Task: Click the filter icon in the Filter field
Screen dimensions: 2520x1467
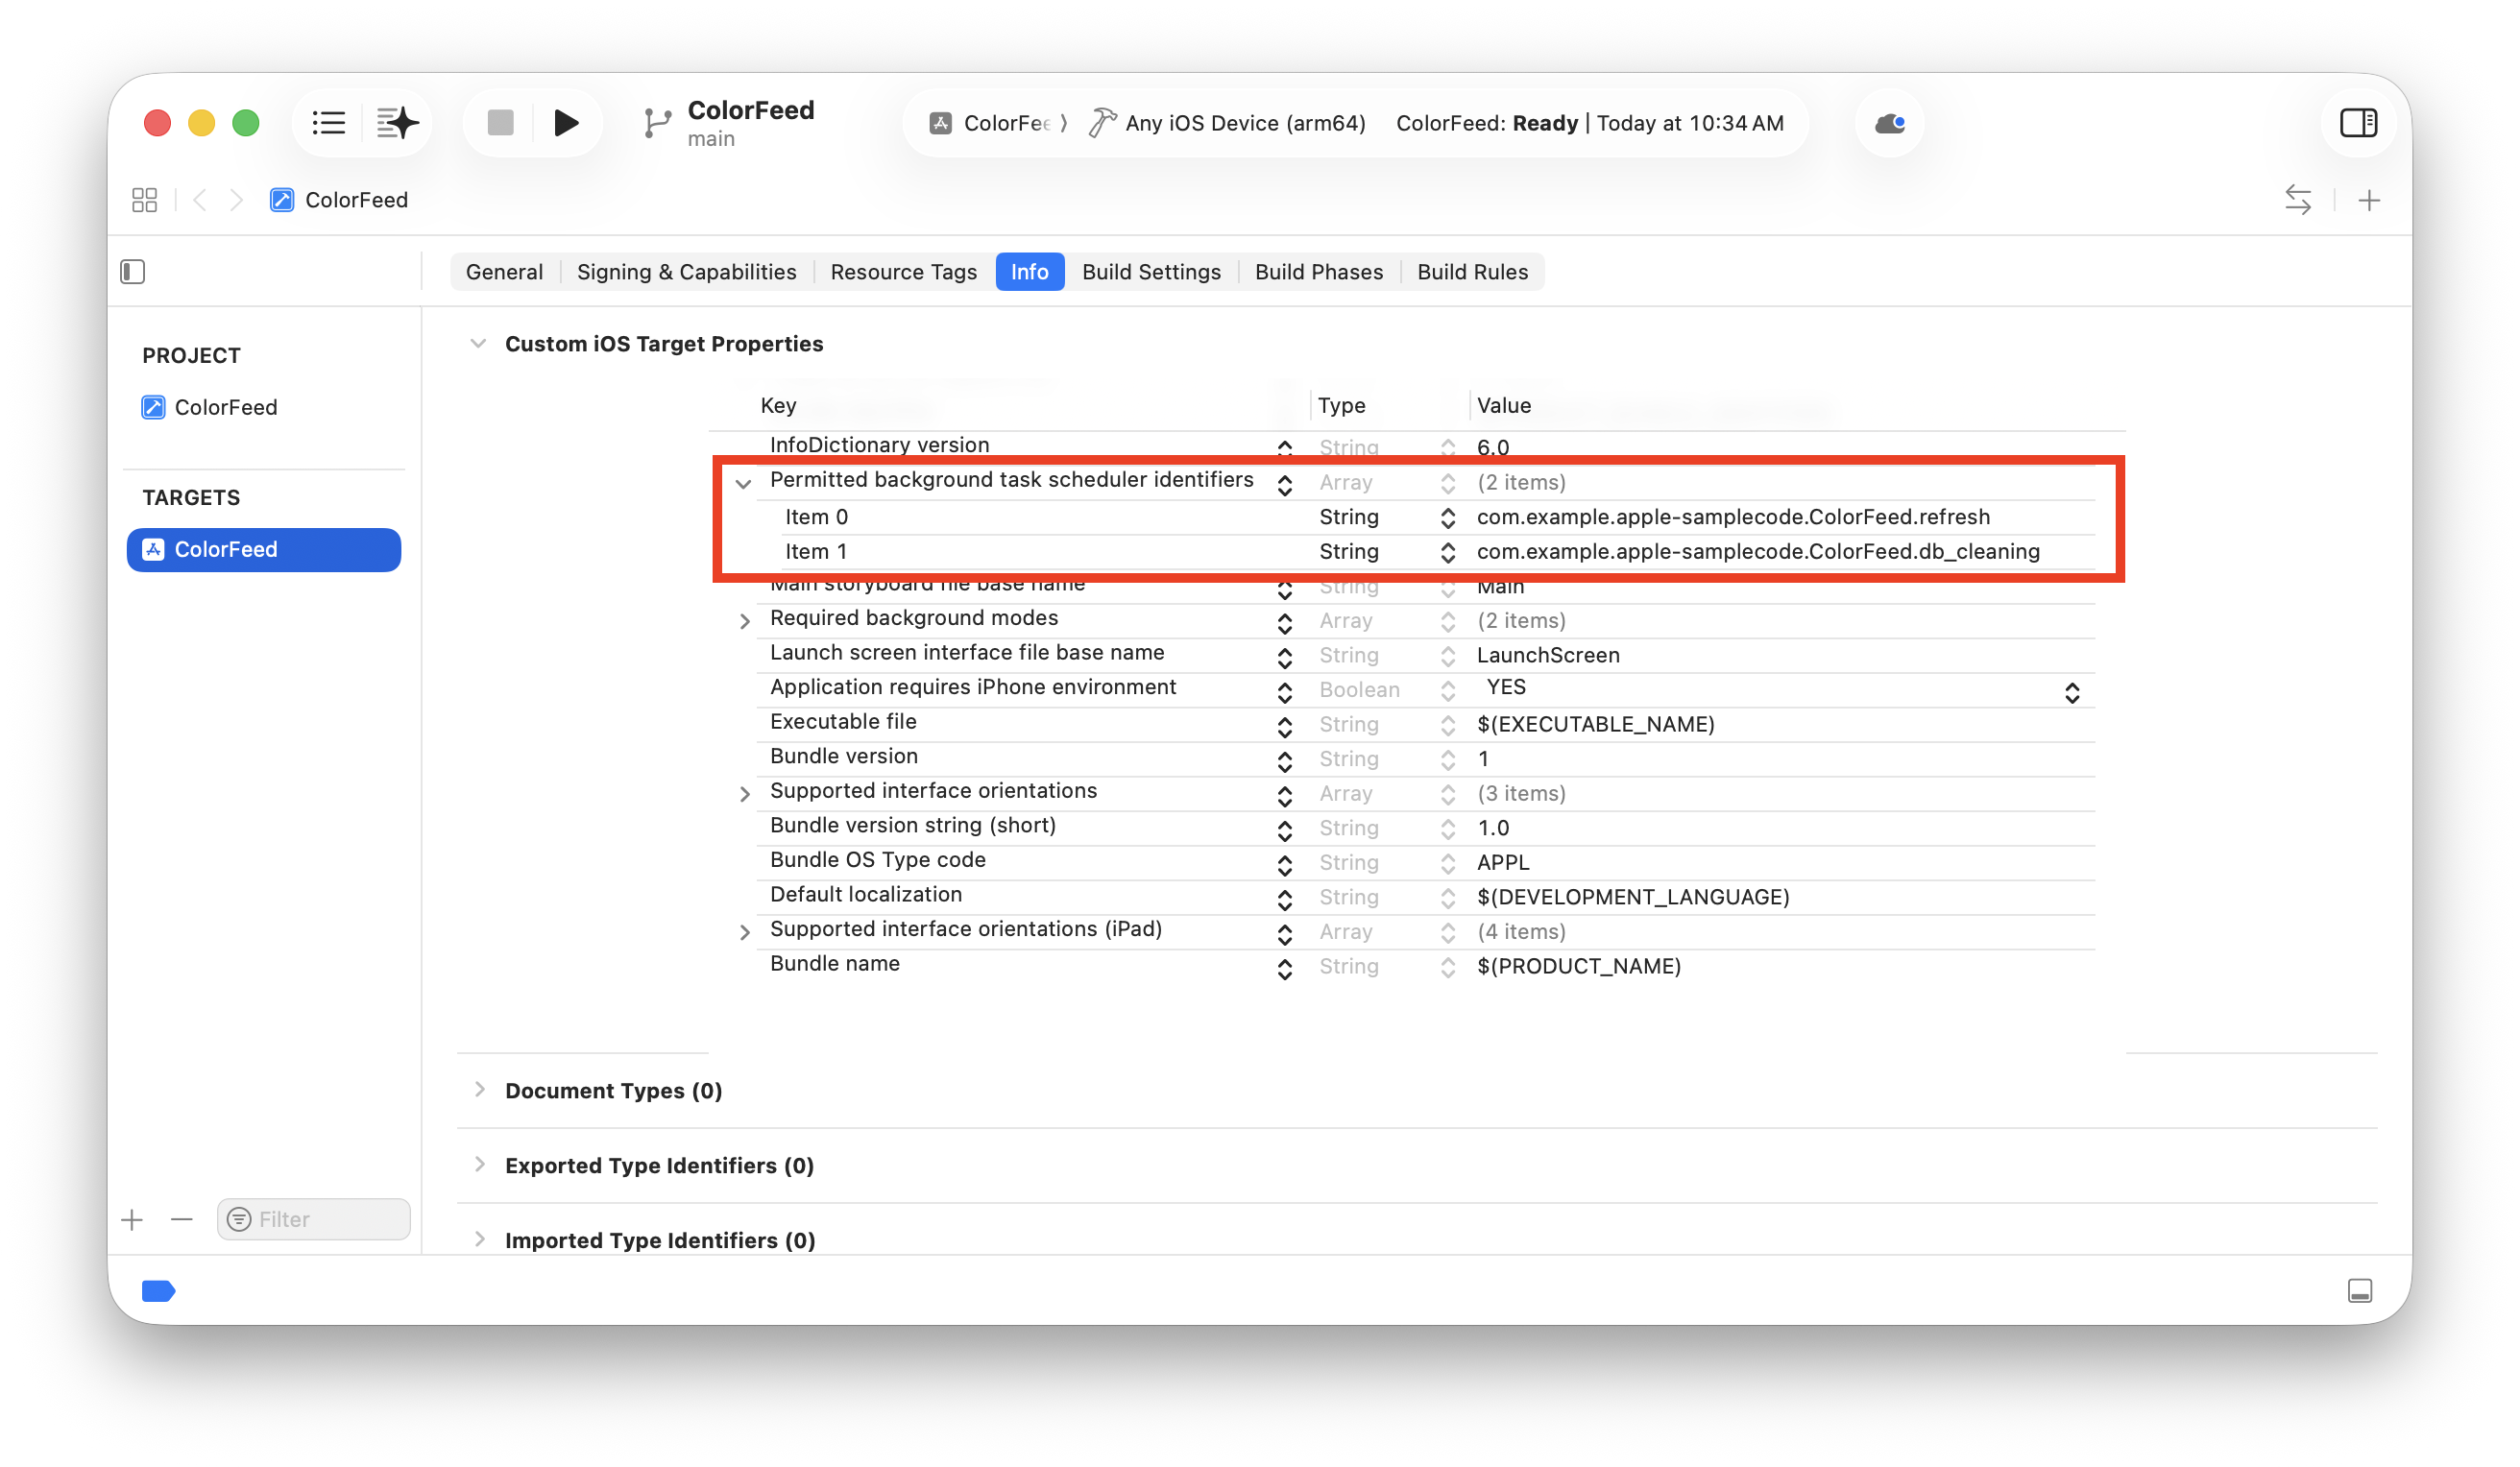Action: [239, 1220]
